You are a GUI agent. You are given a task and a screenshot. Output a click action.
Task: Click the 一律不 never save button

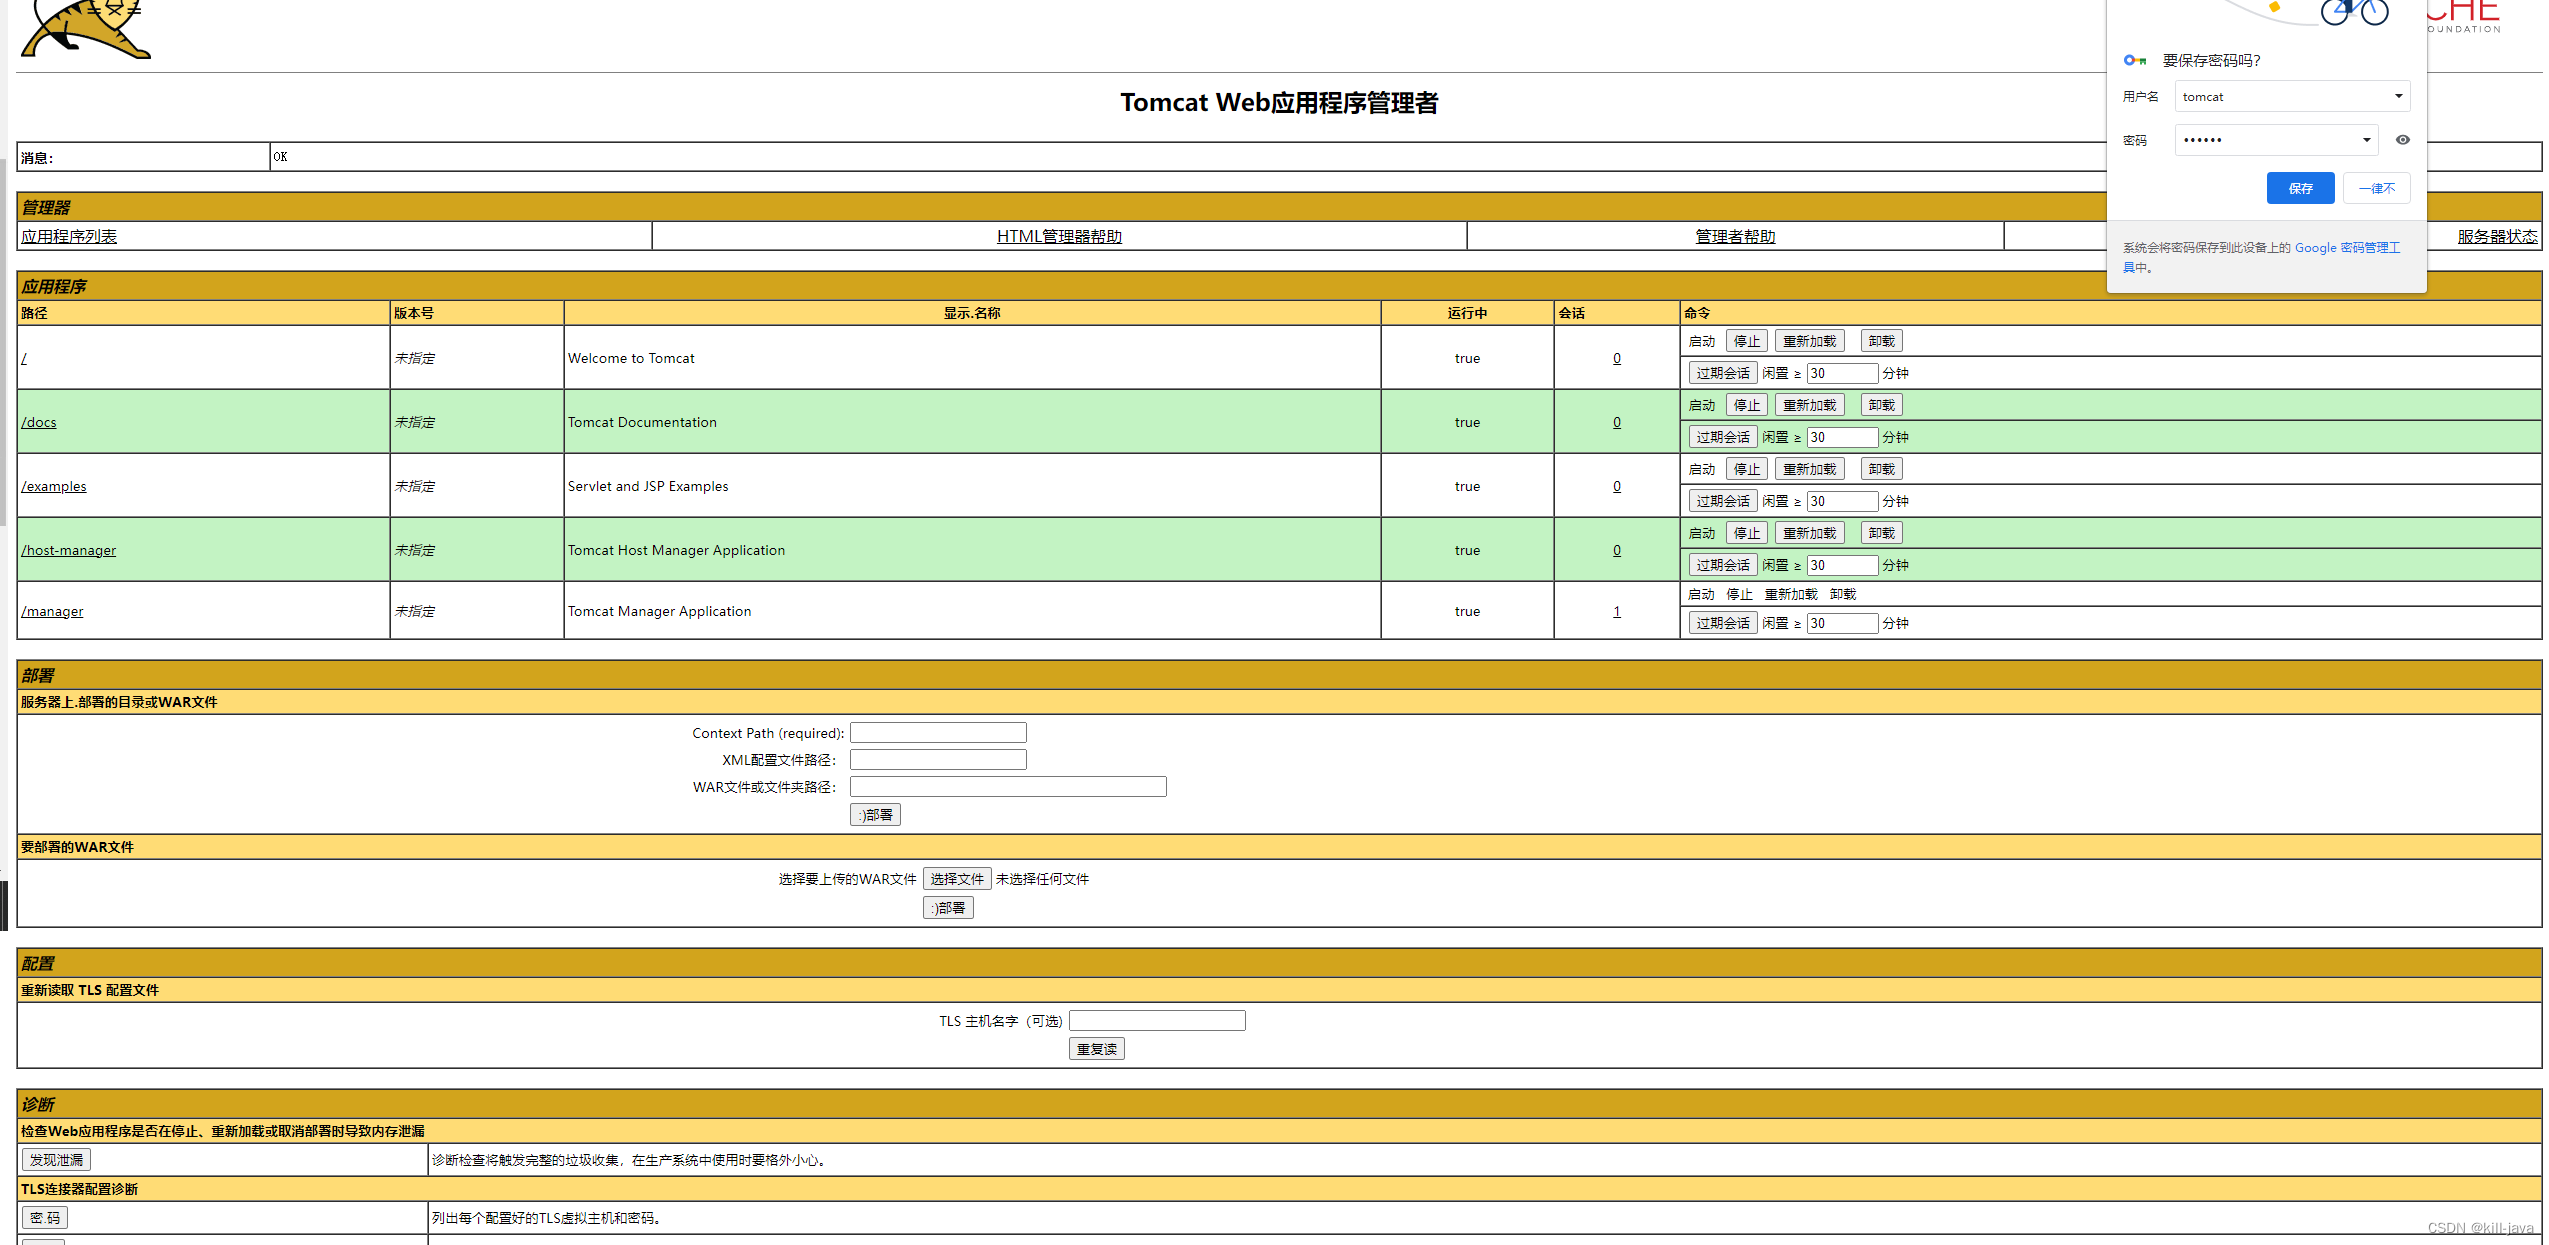tap(2376, 188)
